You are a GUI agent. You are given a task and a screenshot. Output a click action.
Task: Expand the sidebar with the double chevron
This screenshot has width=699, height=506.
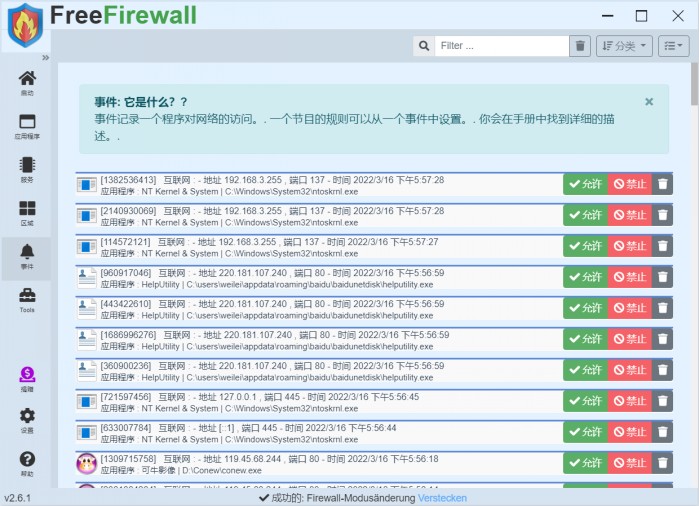(x=45, y=58)
